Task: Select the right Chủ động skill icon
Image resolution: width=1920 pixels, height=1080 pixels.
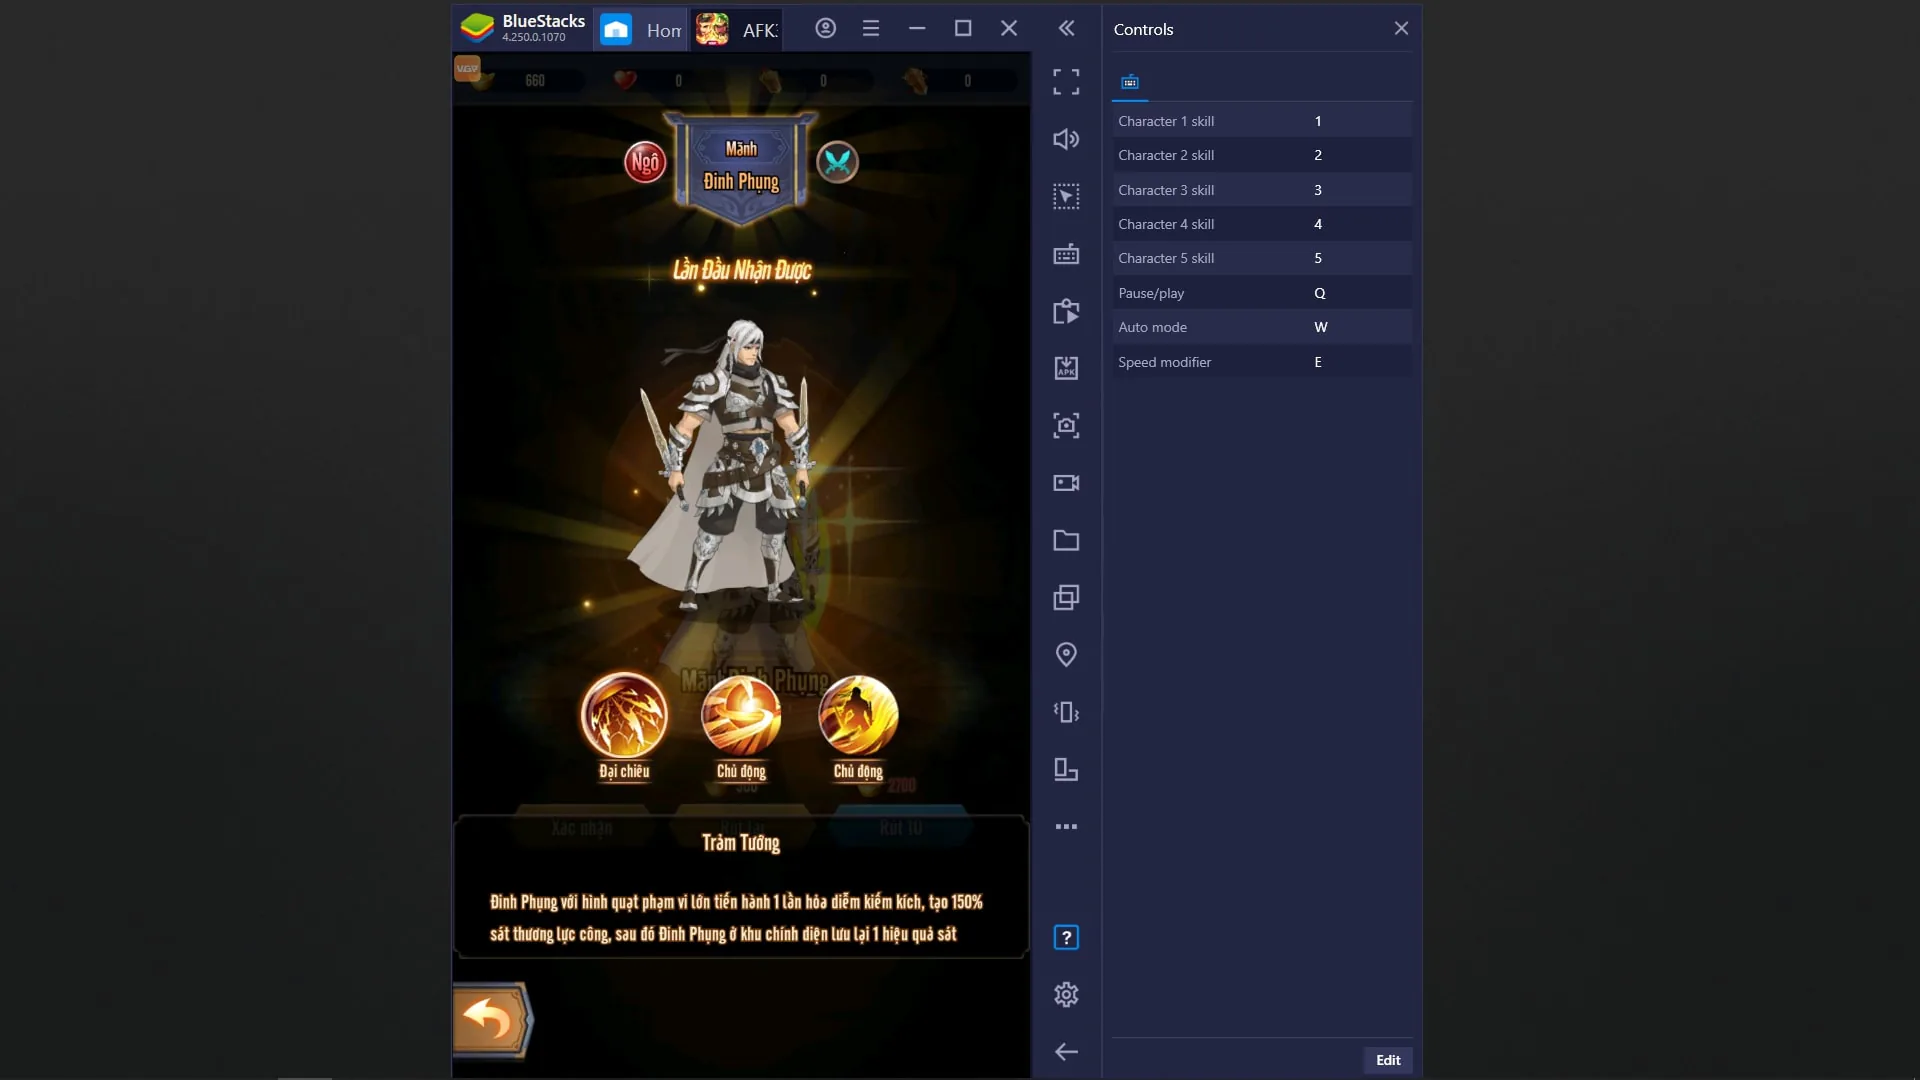Action: (858, 716)
